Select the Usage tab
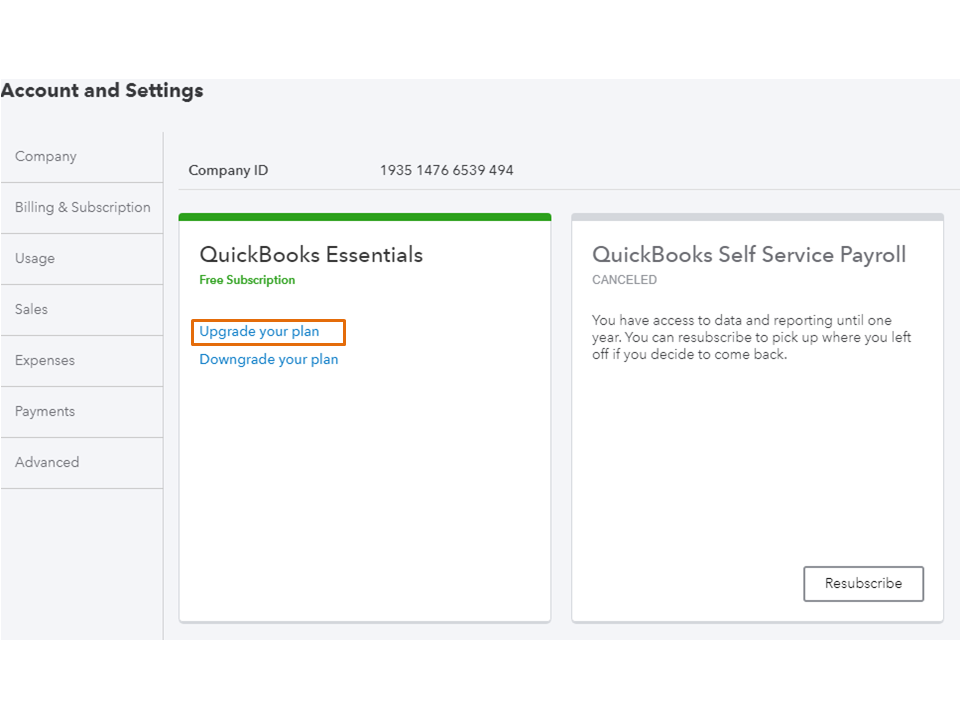Image resolution: width=960 pixels, height=720 pixels. 35,259
